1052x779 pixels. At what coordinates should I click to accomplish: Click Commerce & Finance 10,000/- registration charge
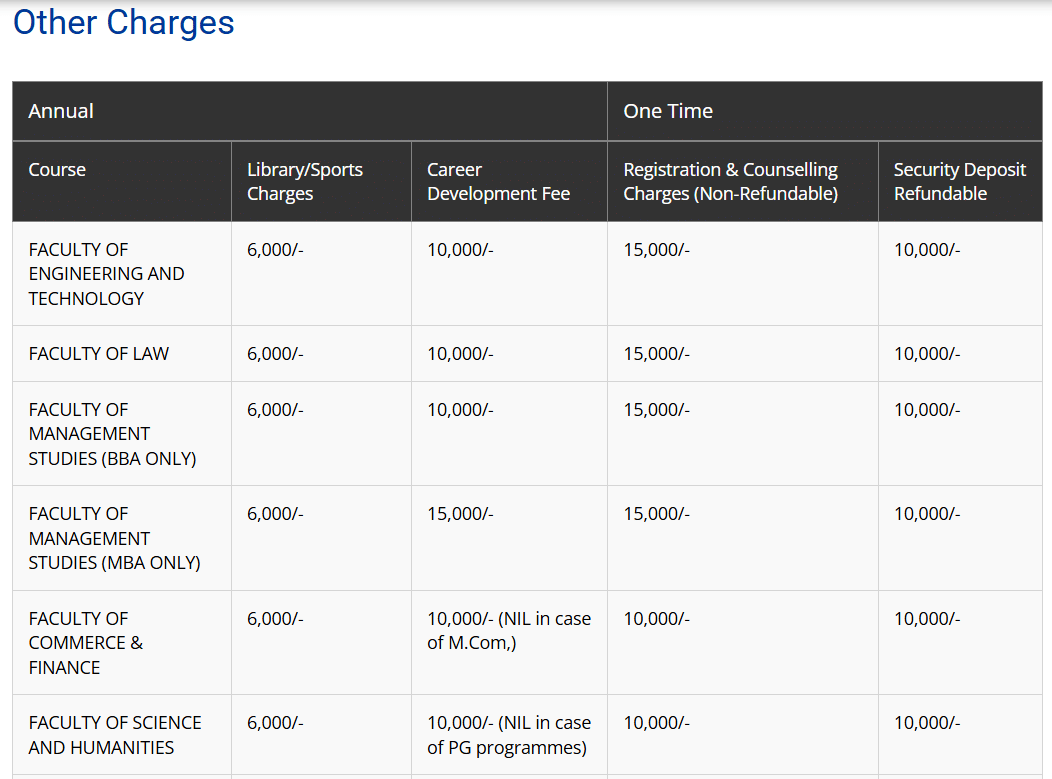[656, 619]
